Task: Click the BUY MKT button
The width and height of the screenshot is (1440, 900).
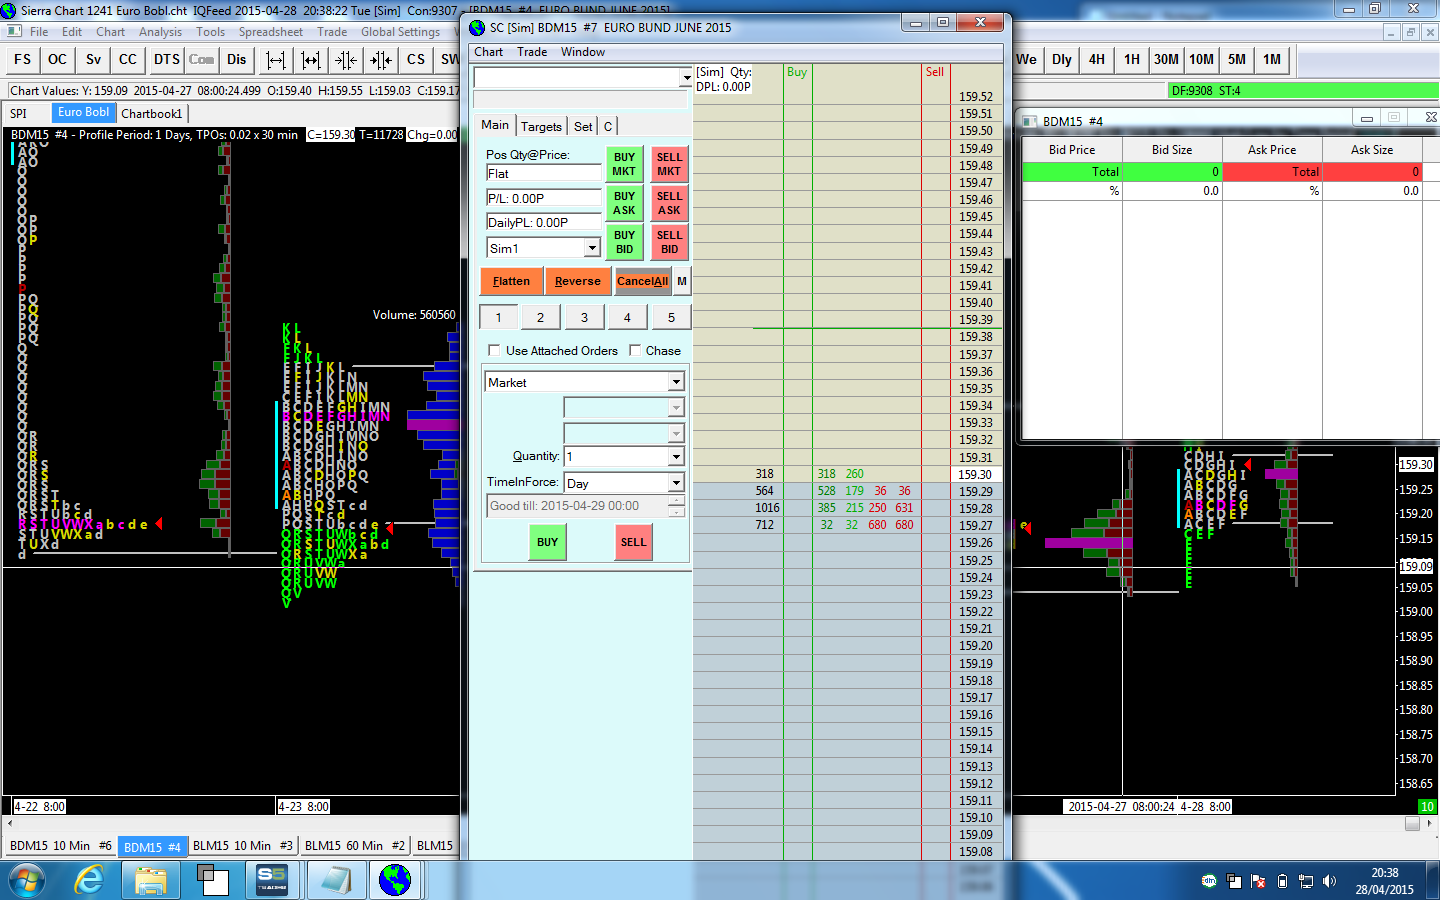Action: pyautogui.click(x=624, y=164)
